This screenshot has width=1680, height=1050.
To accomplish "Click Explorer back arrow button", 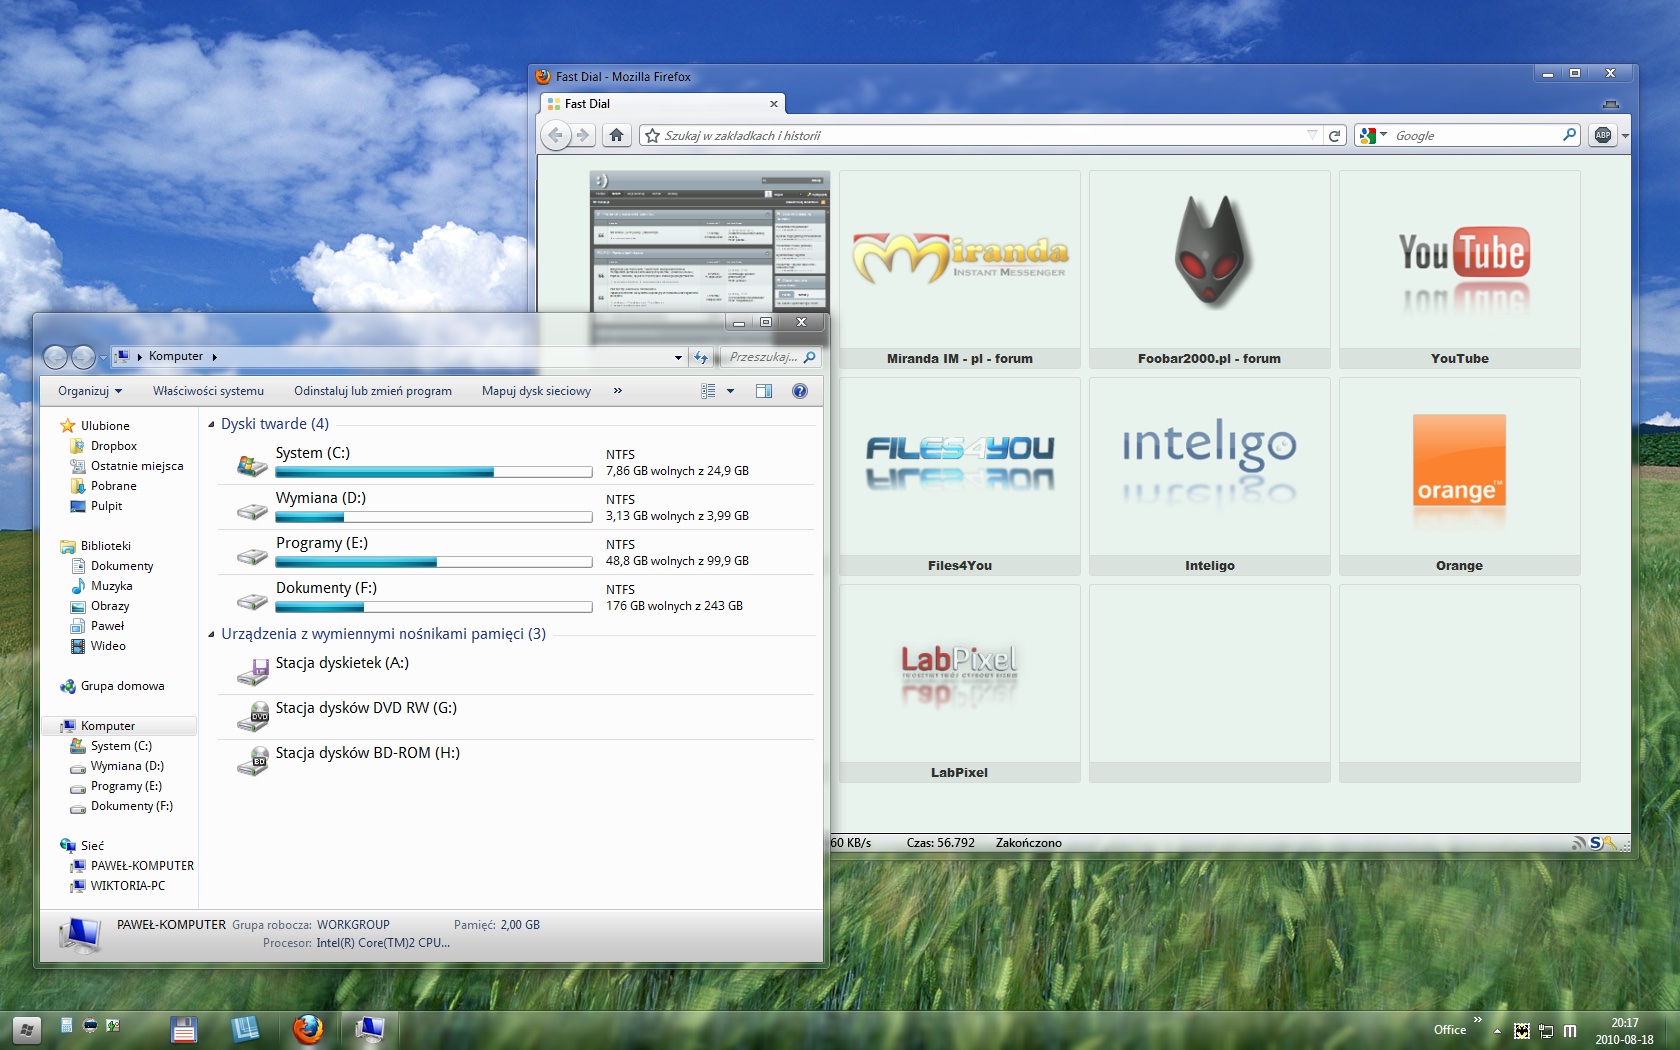I will pyautogui.click(x=56, y=357).
